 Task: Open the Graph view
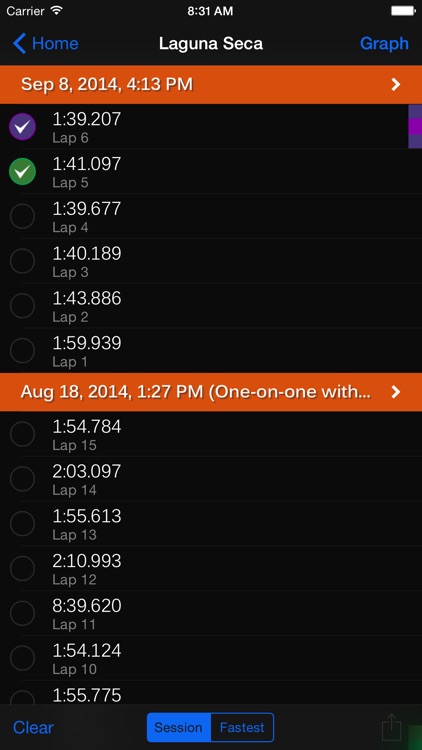[x=384, y=44]
